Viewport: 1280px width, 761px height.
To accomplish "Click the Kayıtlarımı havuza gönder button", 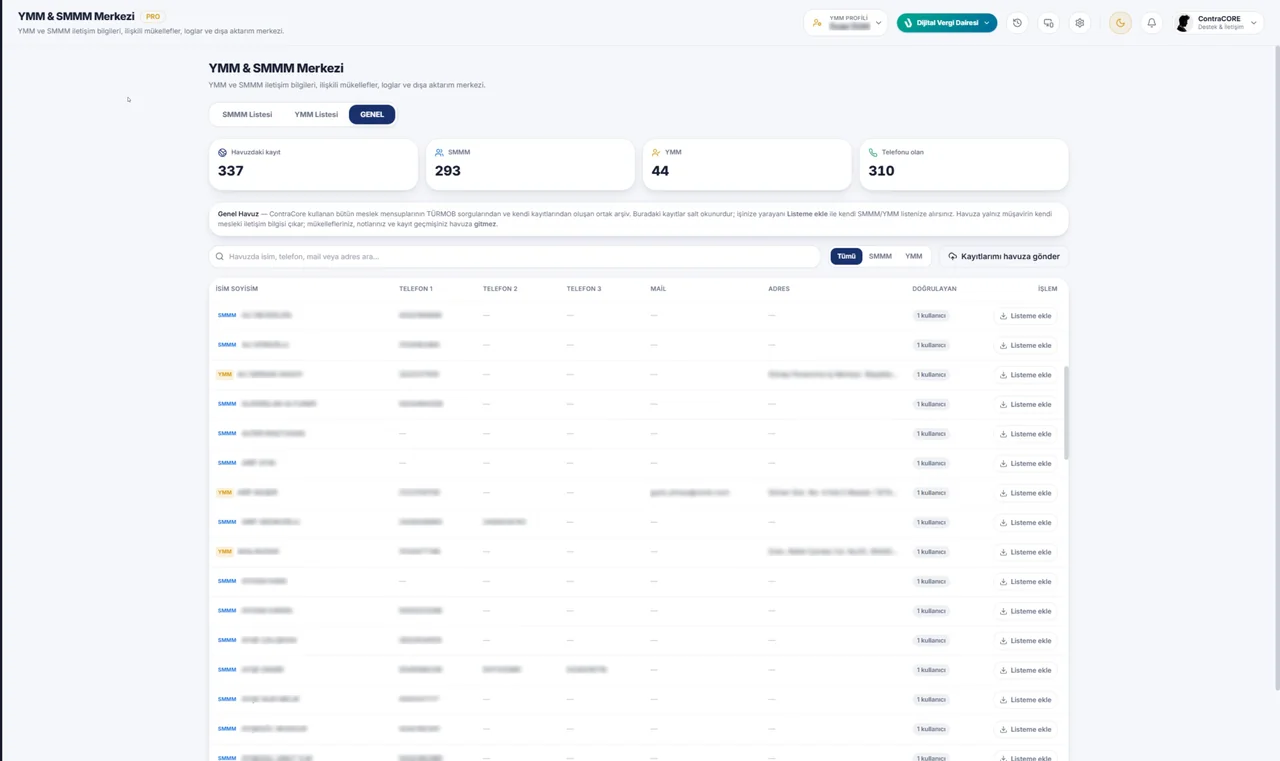I will coord(1004,257).
